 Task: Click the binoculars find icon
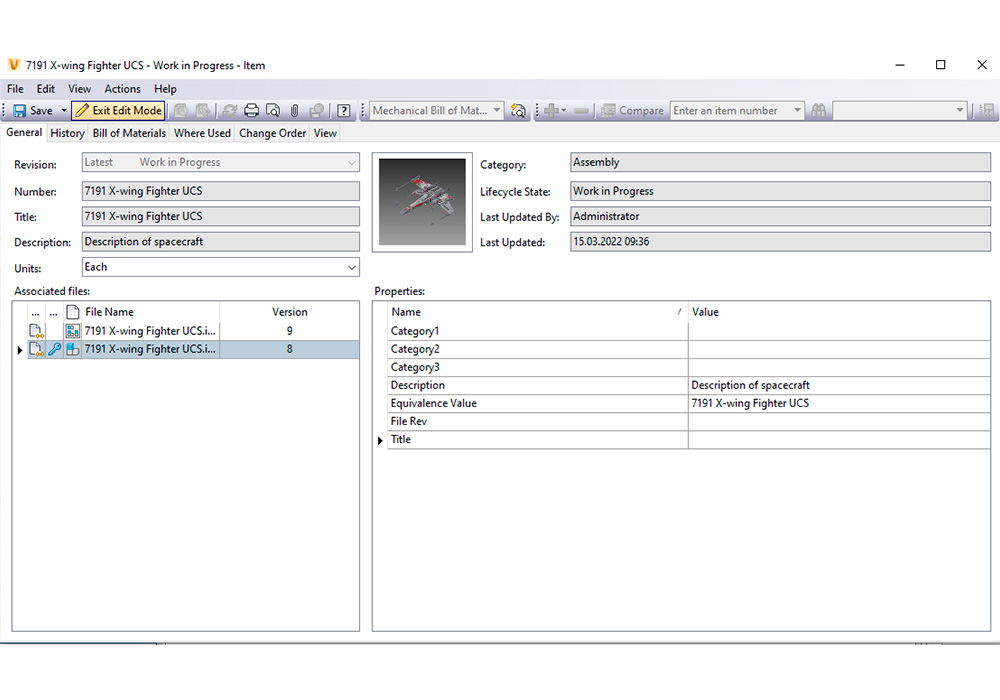tap(819, 111)
